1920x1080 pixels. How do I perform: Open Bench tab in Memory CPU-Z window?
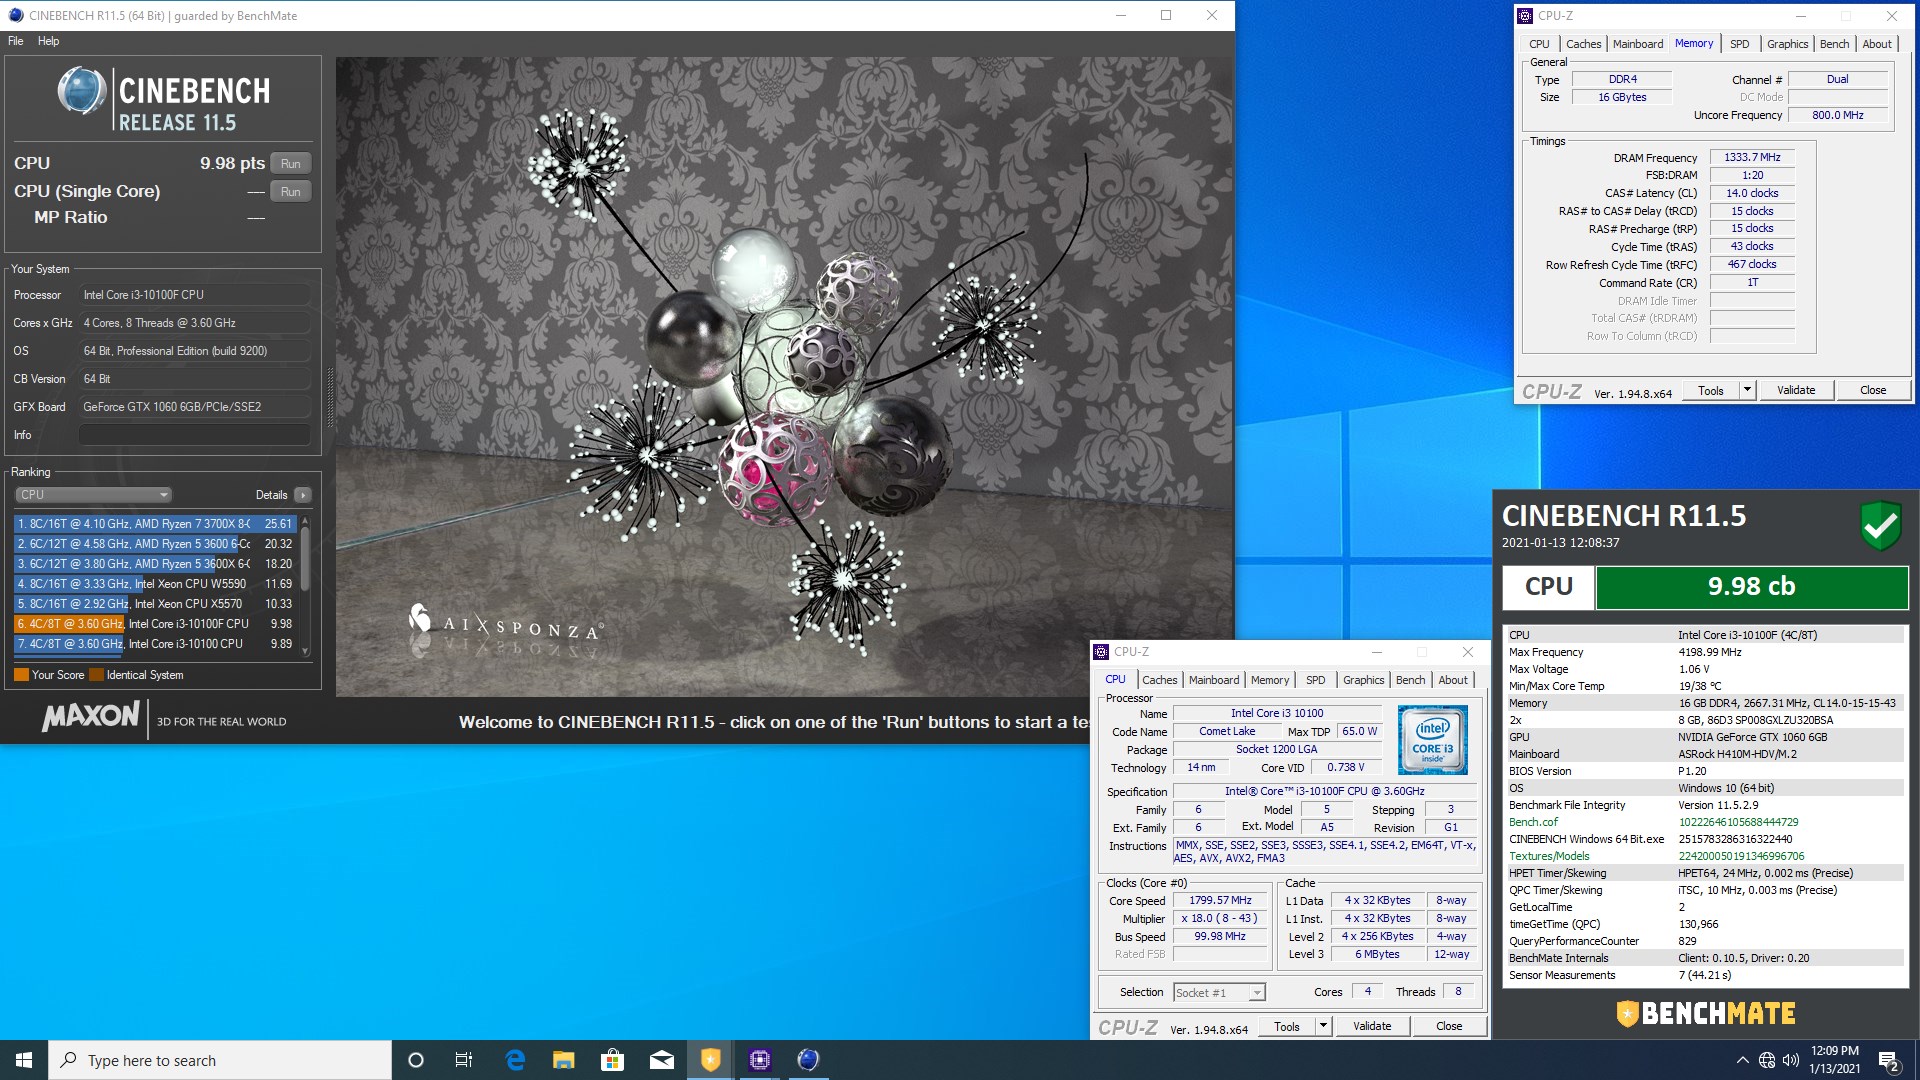(x=1834, y=44)
